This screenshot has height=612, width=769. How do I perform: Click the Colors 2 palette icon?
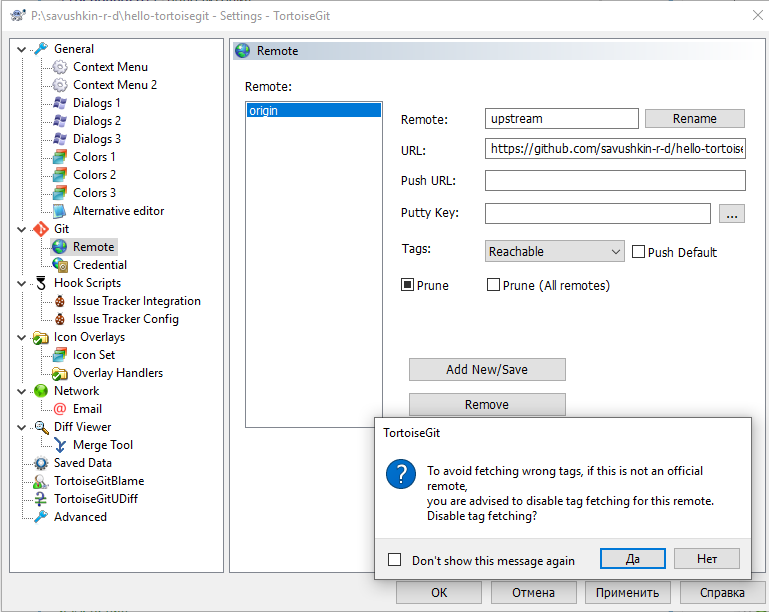pyautogui.click(x=60, y=175)
